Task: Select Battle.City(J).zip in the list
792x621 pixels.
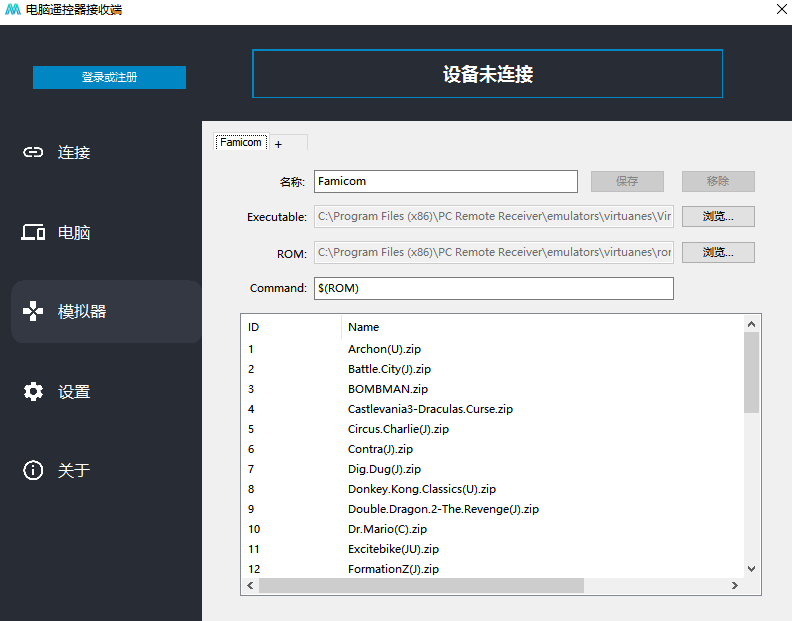Action: (x=389, y=369)
